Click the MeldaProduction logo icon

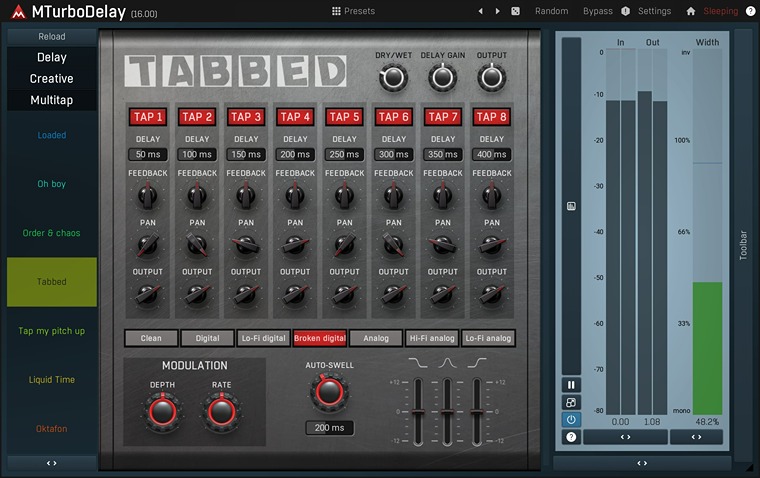(18, 12)
